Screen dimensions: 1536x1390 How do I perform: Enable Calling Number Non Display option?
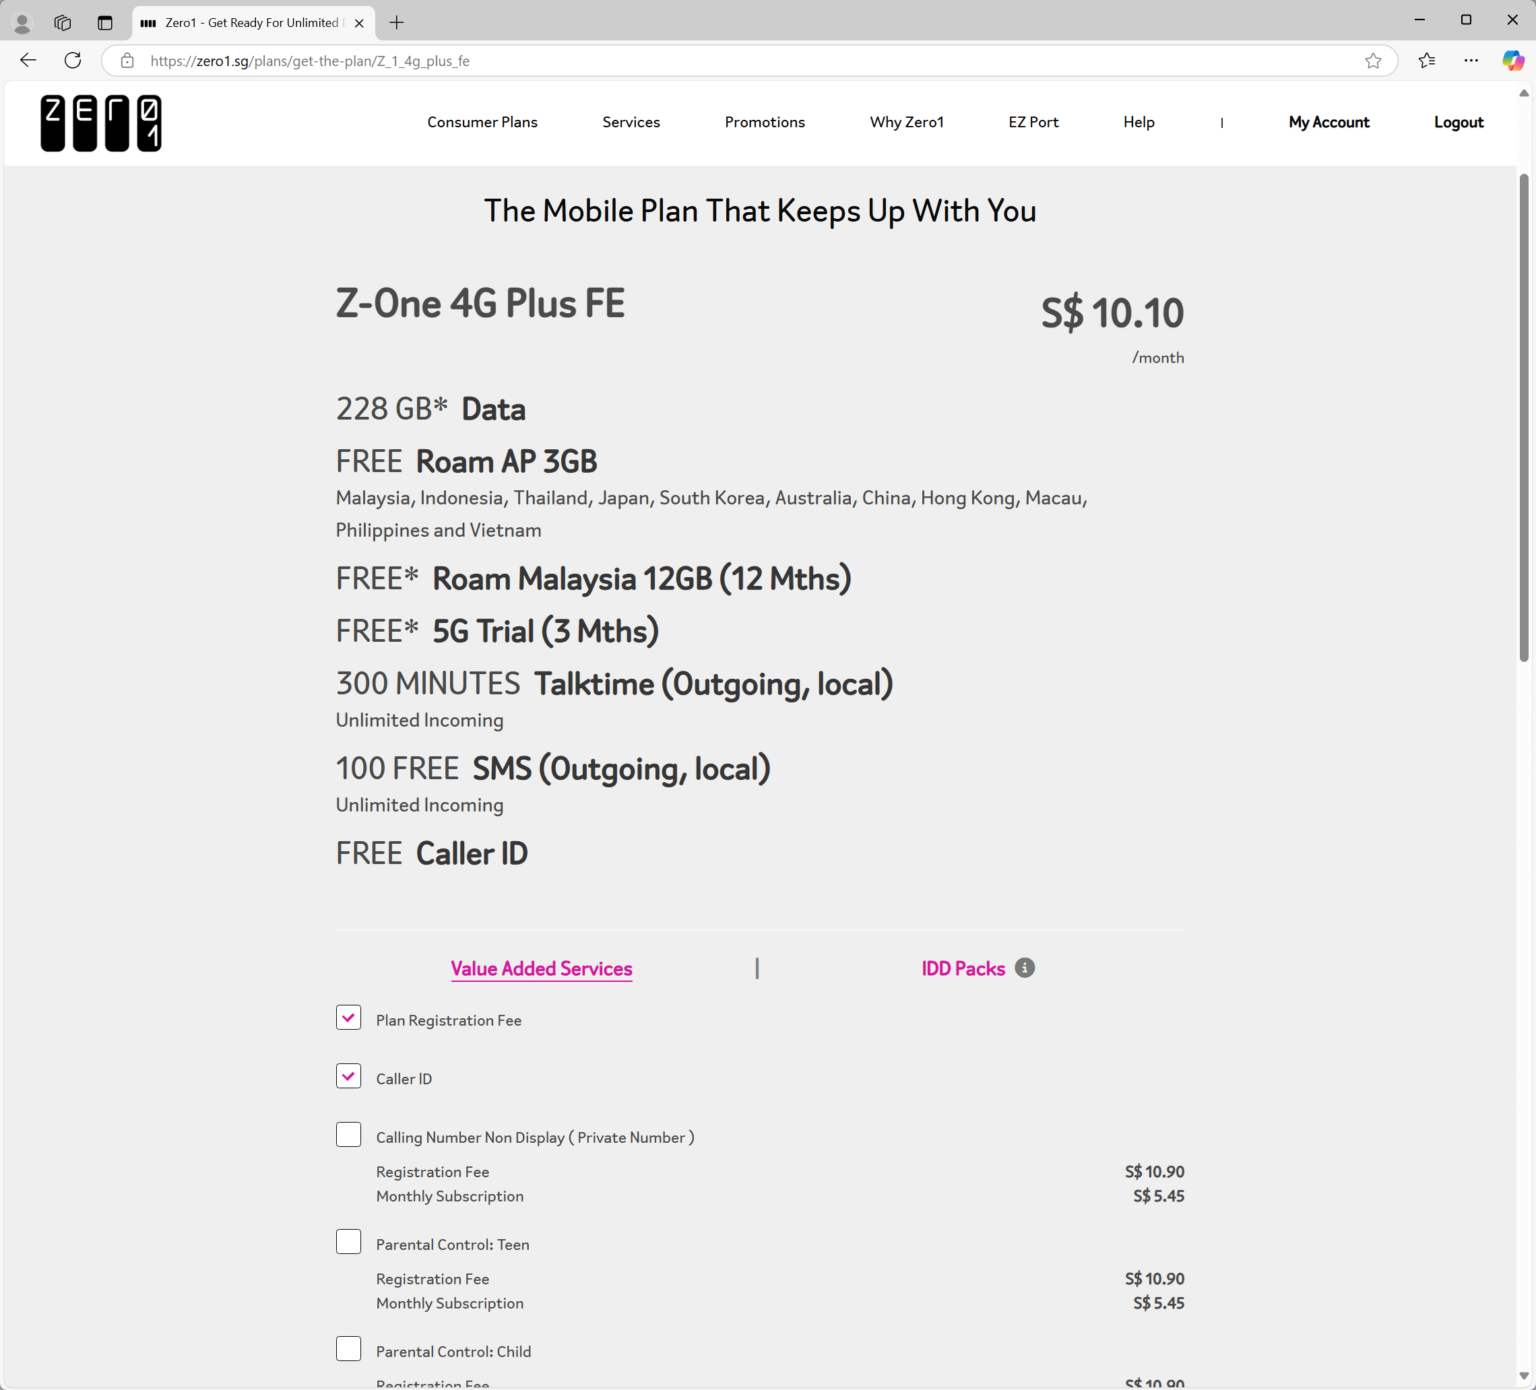(348, 1134)
